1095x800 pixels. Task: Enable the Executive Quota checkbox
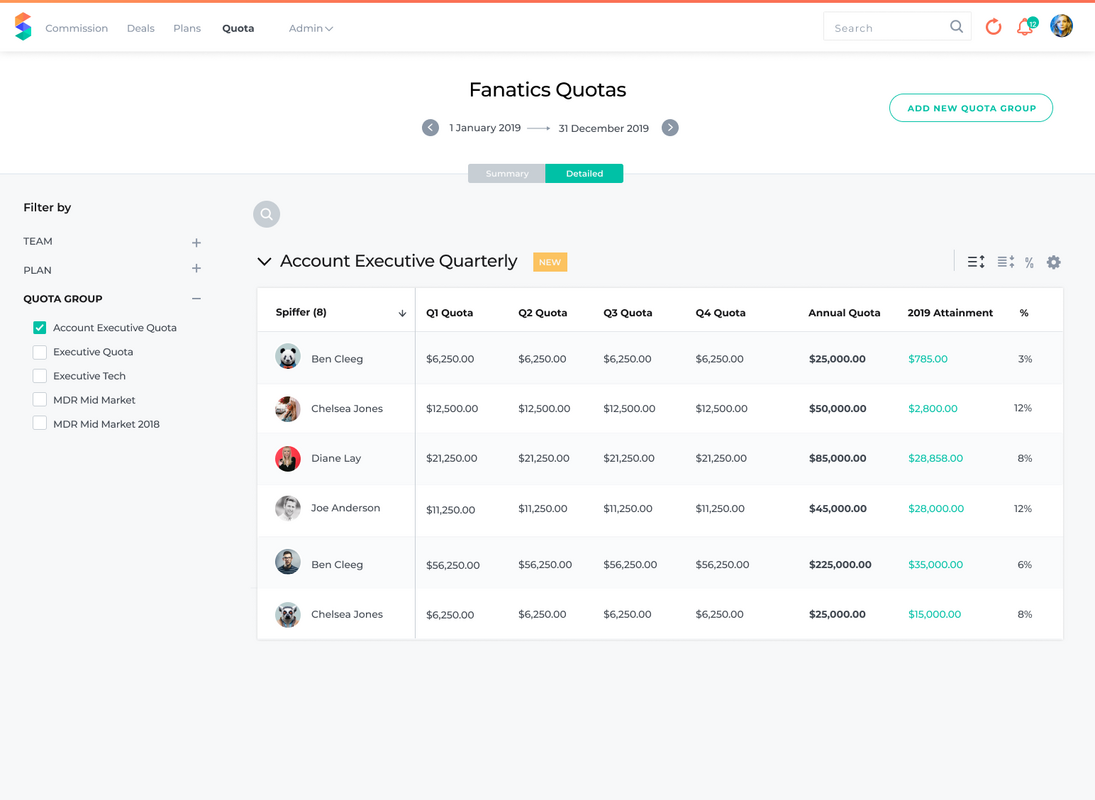pos(38,351)
